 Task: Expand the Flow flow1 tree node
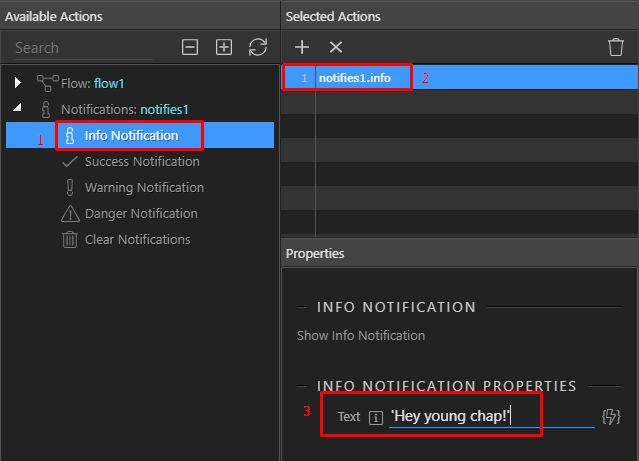18,83
